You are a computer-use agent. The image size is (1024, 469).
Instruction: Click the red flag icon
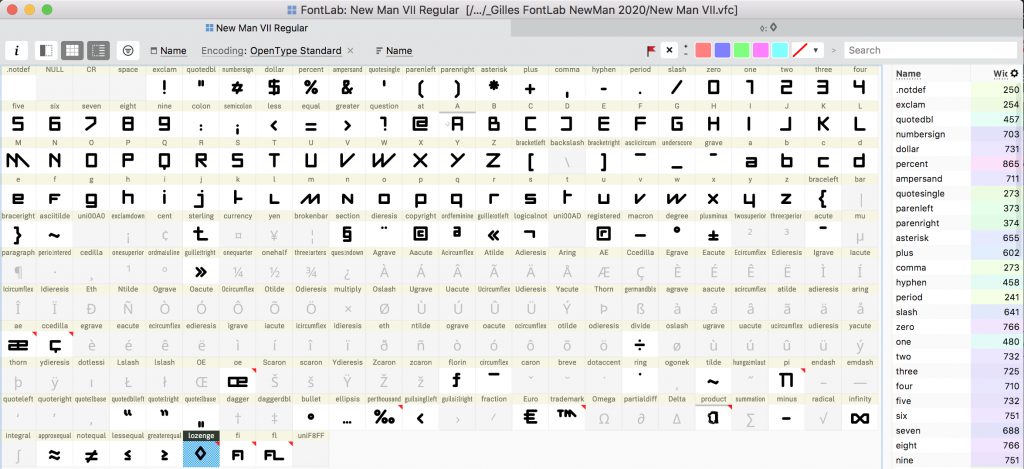point(651,50)
